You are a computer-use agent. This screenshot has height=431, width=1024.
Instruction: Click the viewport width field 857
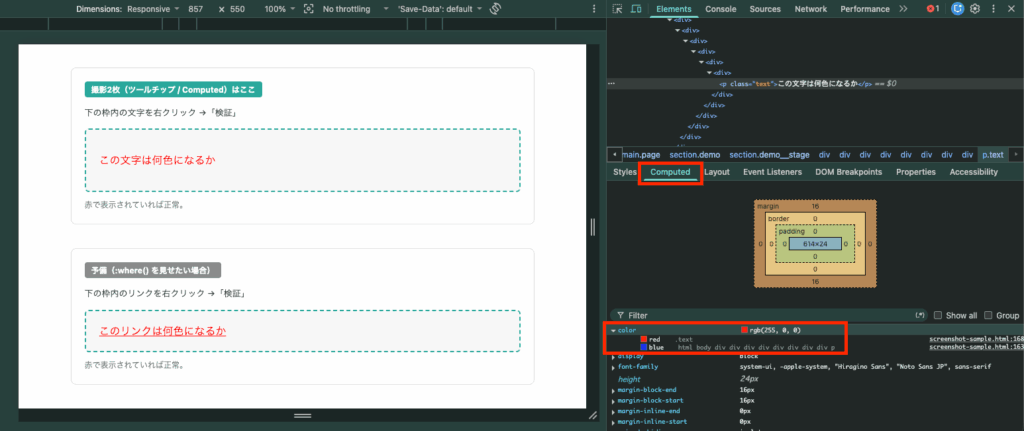[195, 9]
